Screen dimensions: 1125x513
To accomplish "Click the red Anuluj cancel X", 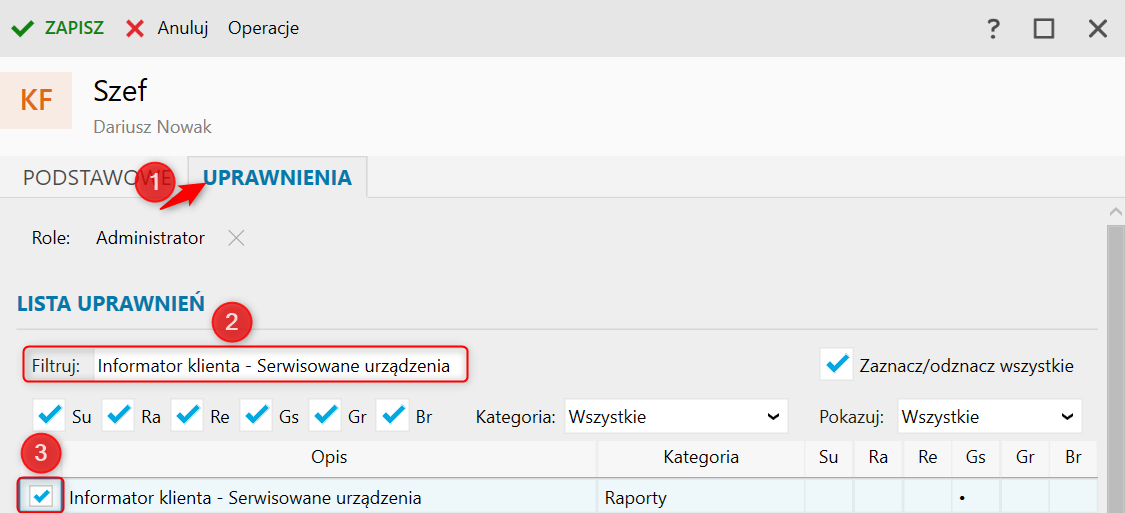I will [135, 28].
